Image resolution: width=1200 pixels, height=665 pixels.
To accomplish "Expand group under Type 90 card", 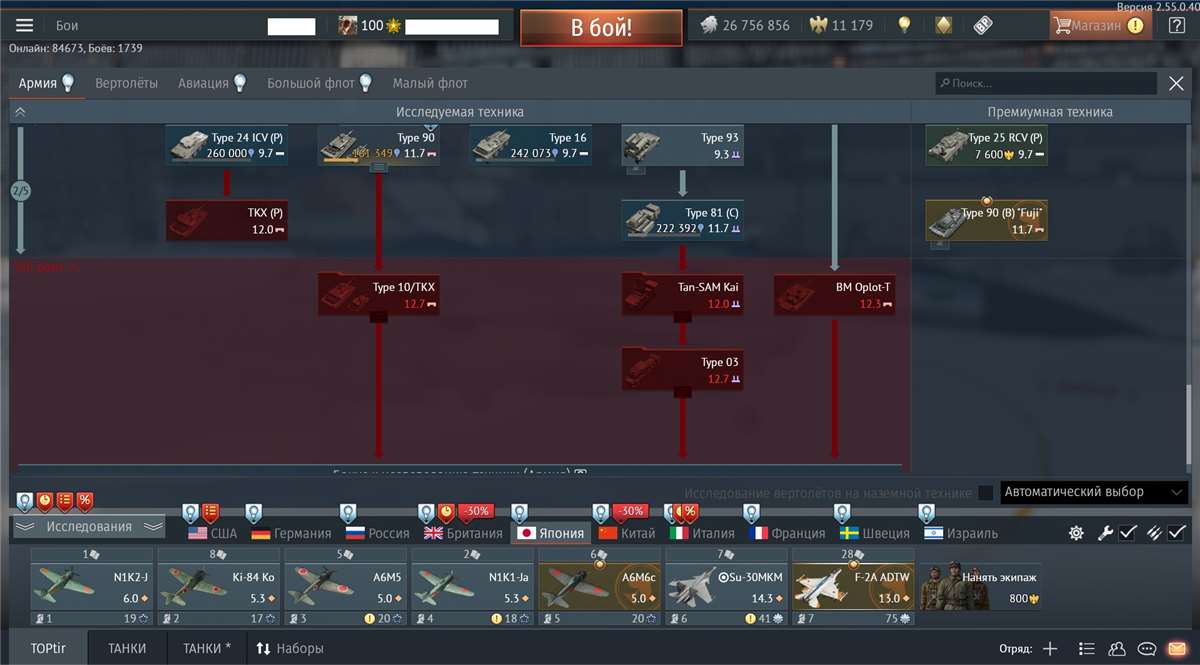I will [x=378, y=169].
